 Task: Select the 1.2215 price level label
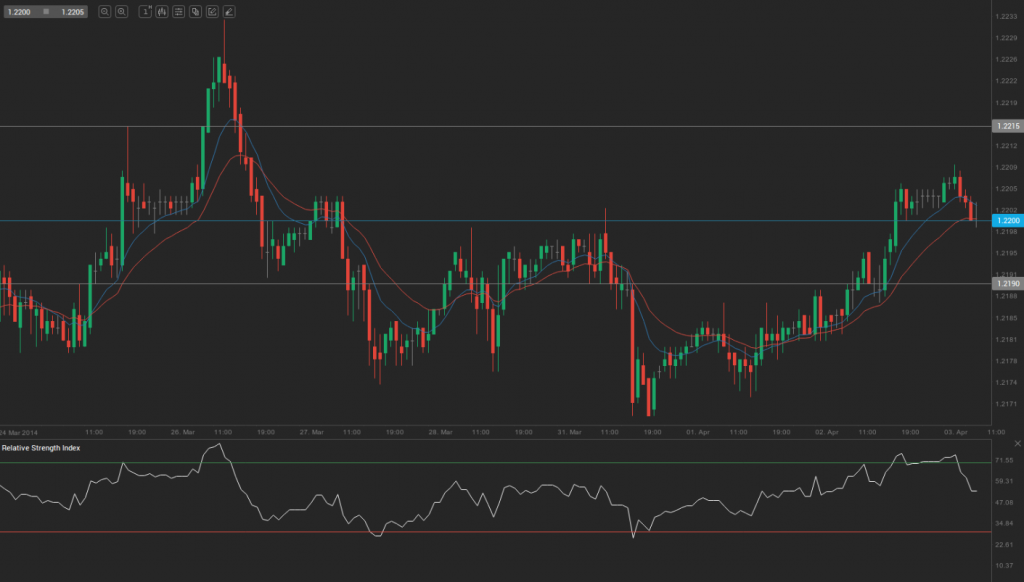pyautogui.click(x=1005, y=126)
